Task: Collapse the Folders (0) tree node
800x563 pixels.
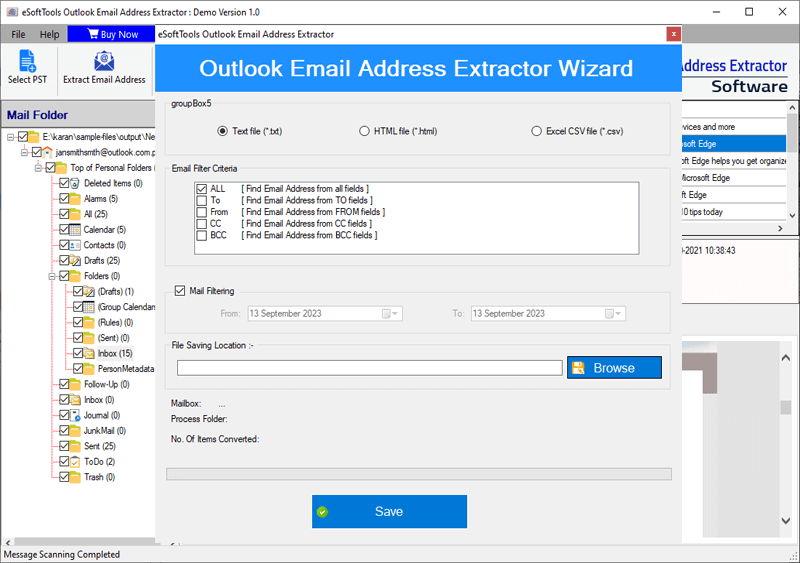Action: [52, 276]
